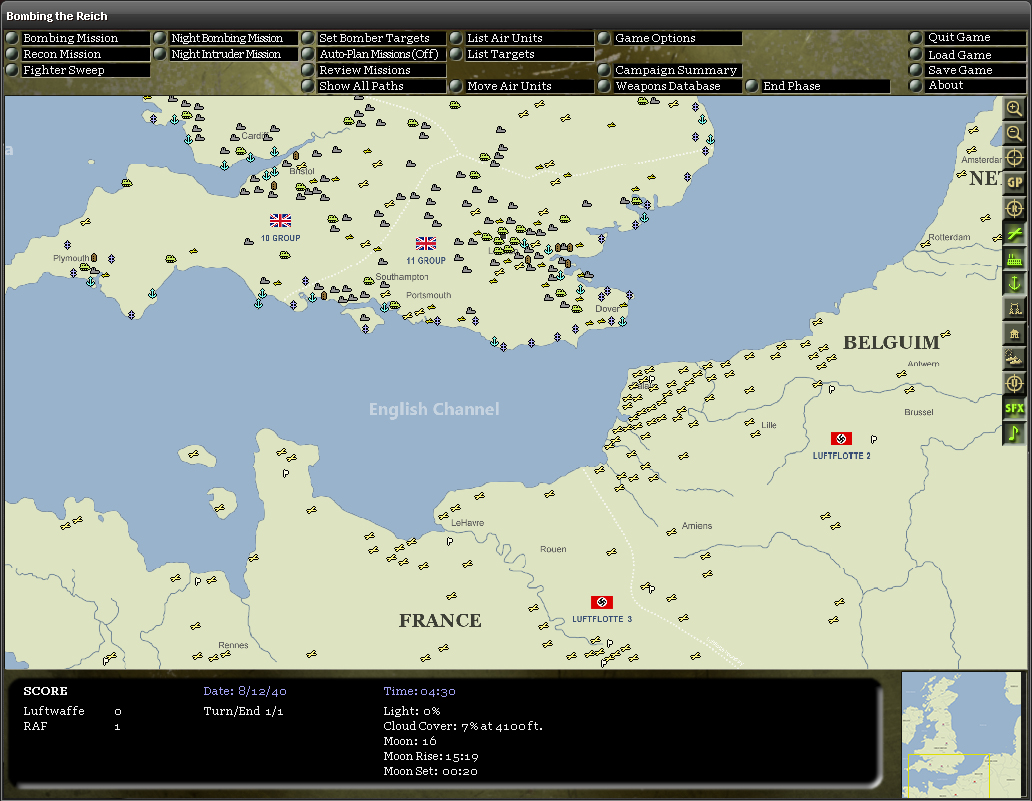The height and width of the screenshot is (801, 1032).
Task: Toggle Auto-Plan Missions (Off)
Action: [374, 54]
